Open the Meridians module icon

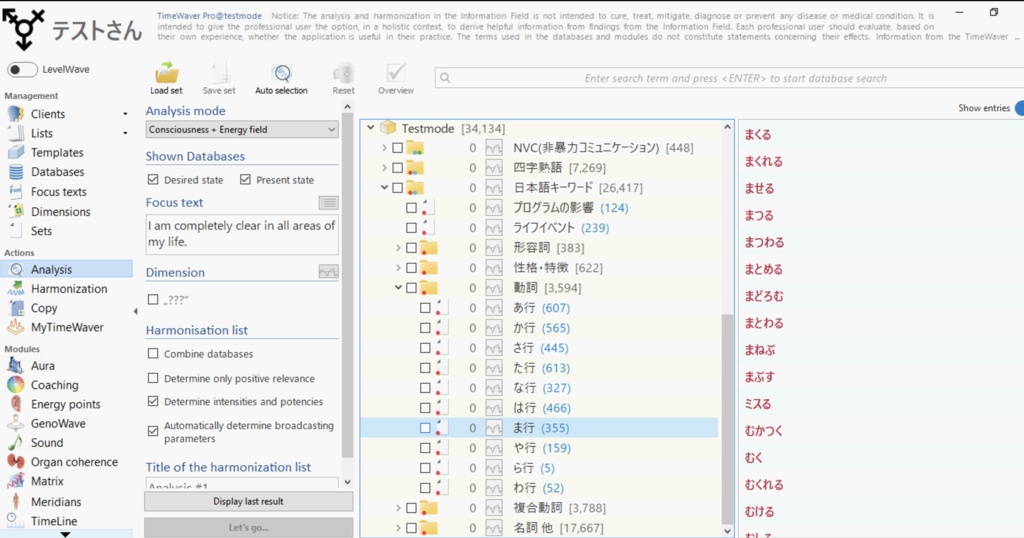tap(16, 501)
